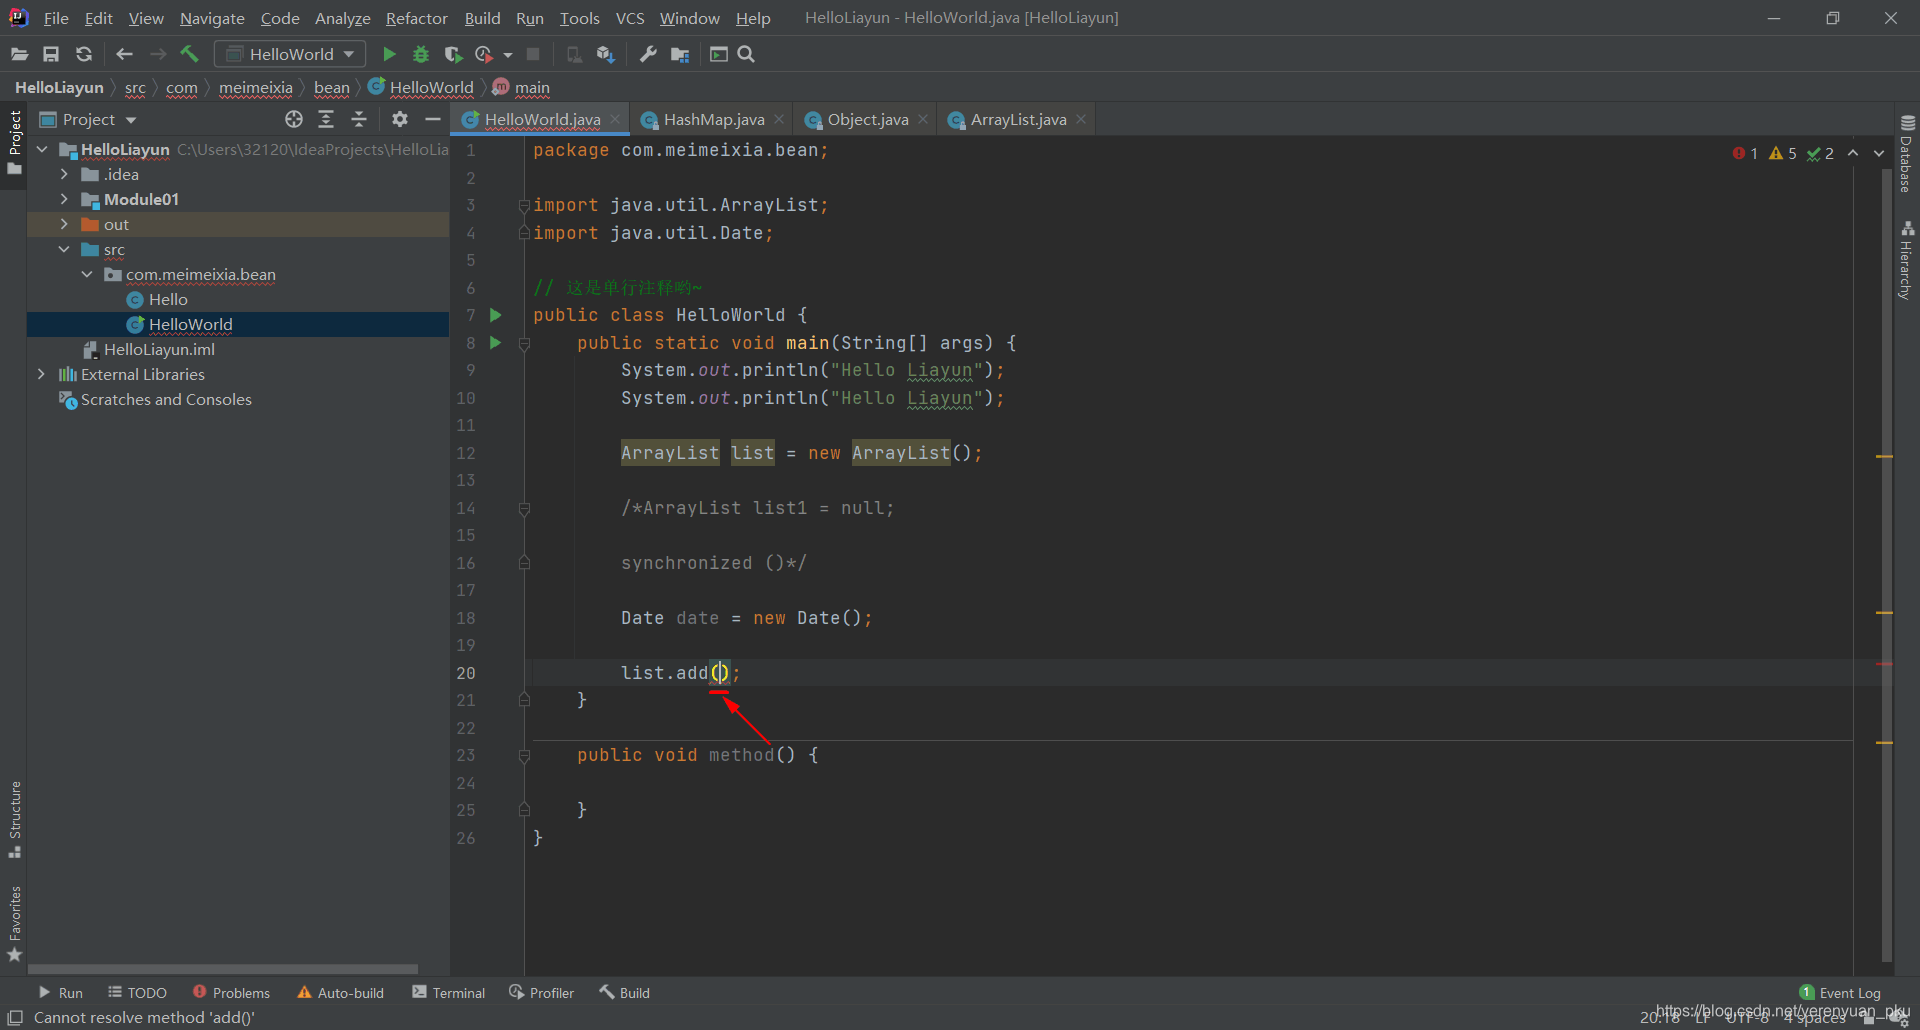Select HelloLiayun.iml file in tree
Viewport: 1920px width, 1030px height.
pyautogui.click(x=159, y=349)
